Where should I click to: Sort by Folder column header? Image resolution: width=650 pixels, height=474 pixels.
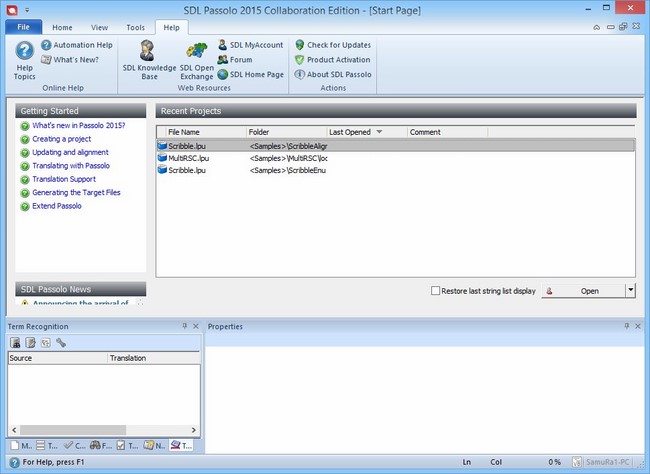[286, 132]
